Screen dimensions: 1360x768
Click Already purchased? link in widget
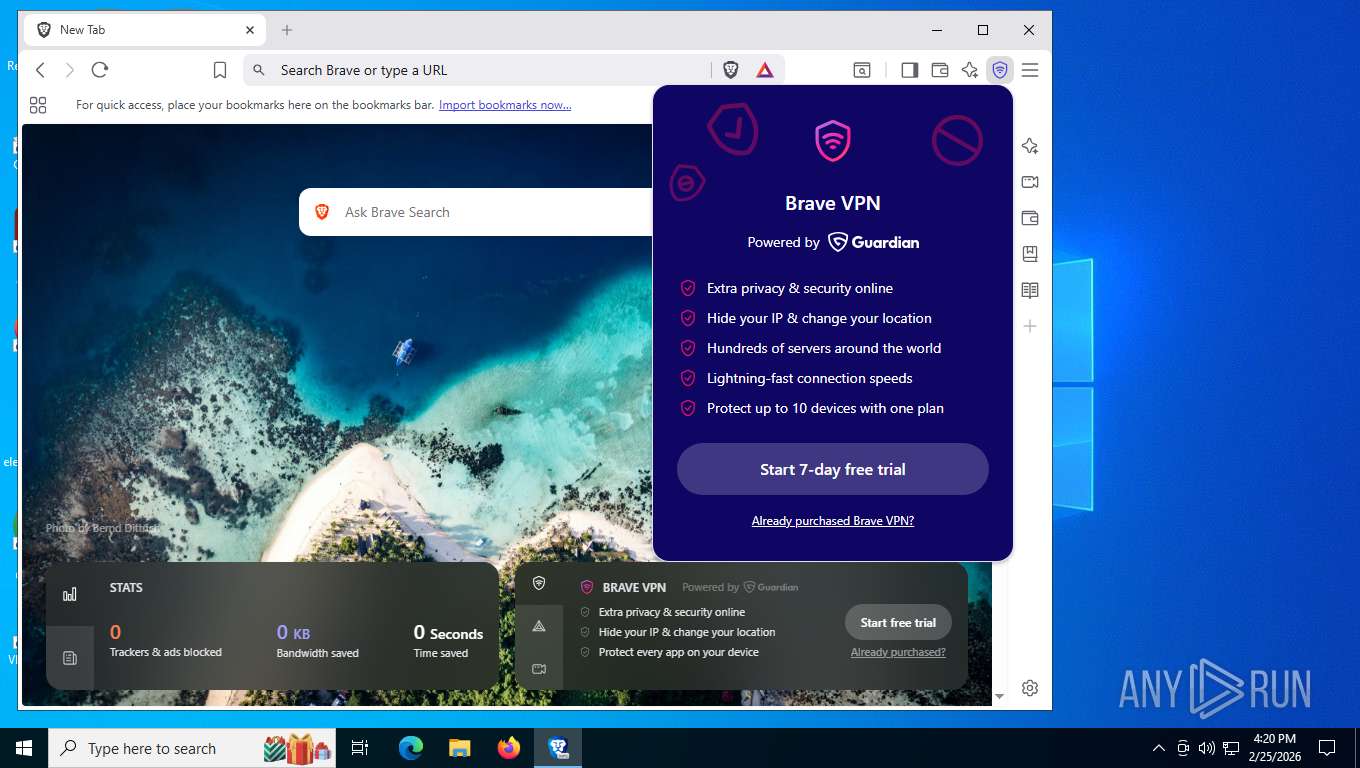(898, 652)
